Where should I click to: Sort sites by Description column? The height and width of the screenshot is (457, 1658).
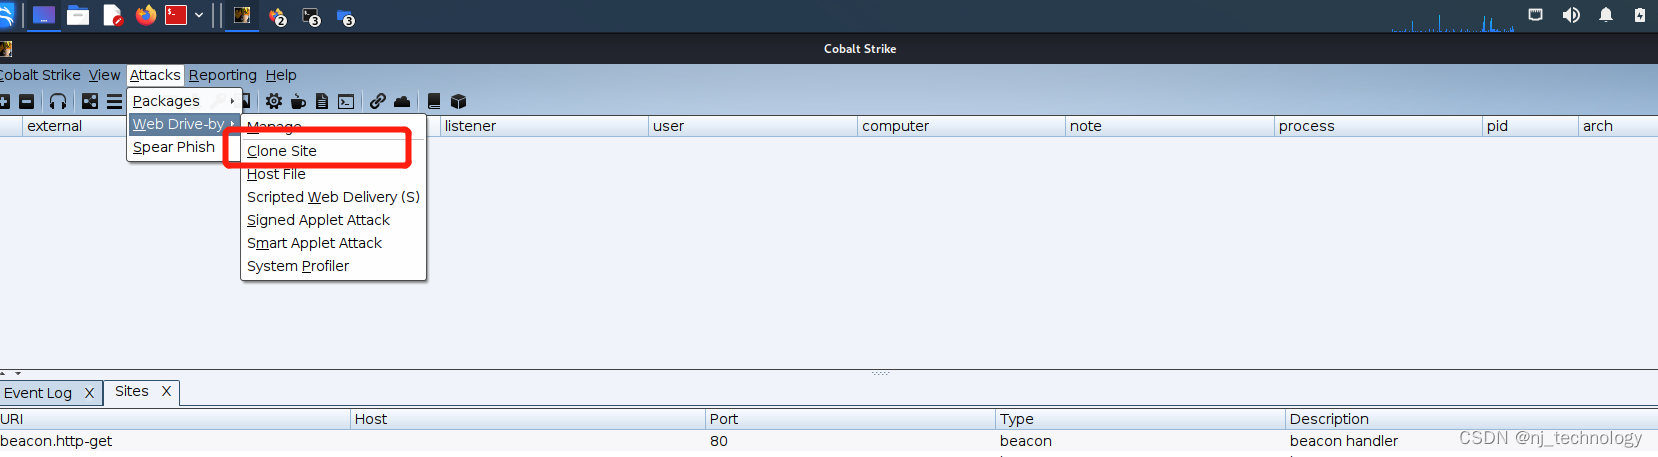pyautogui.click(x=1471, y=419)
